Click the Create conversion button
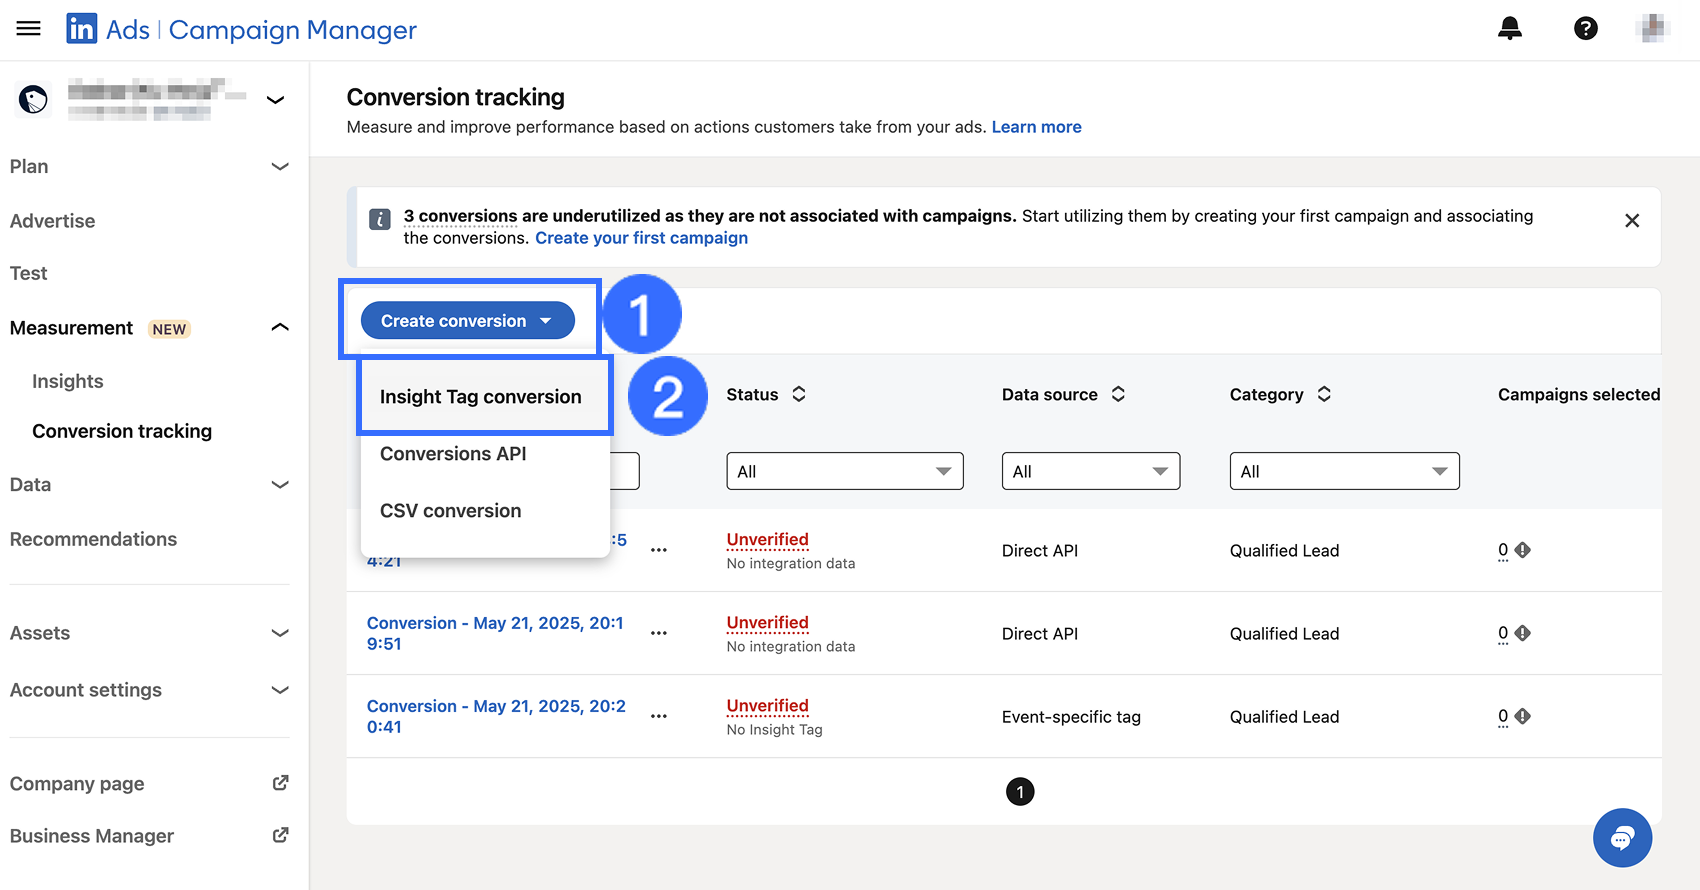Viewport: 1700px width, 890px height. [467, 321]
